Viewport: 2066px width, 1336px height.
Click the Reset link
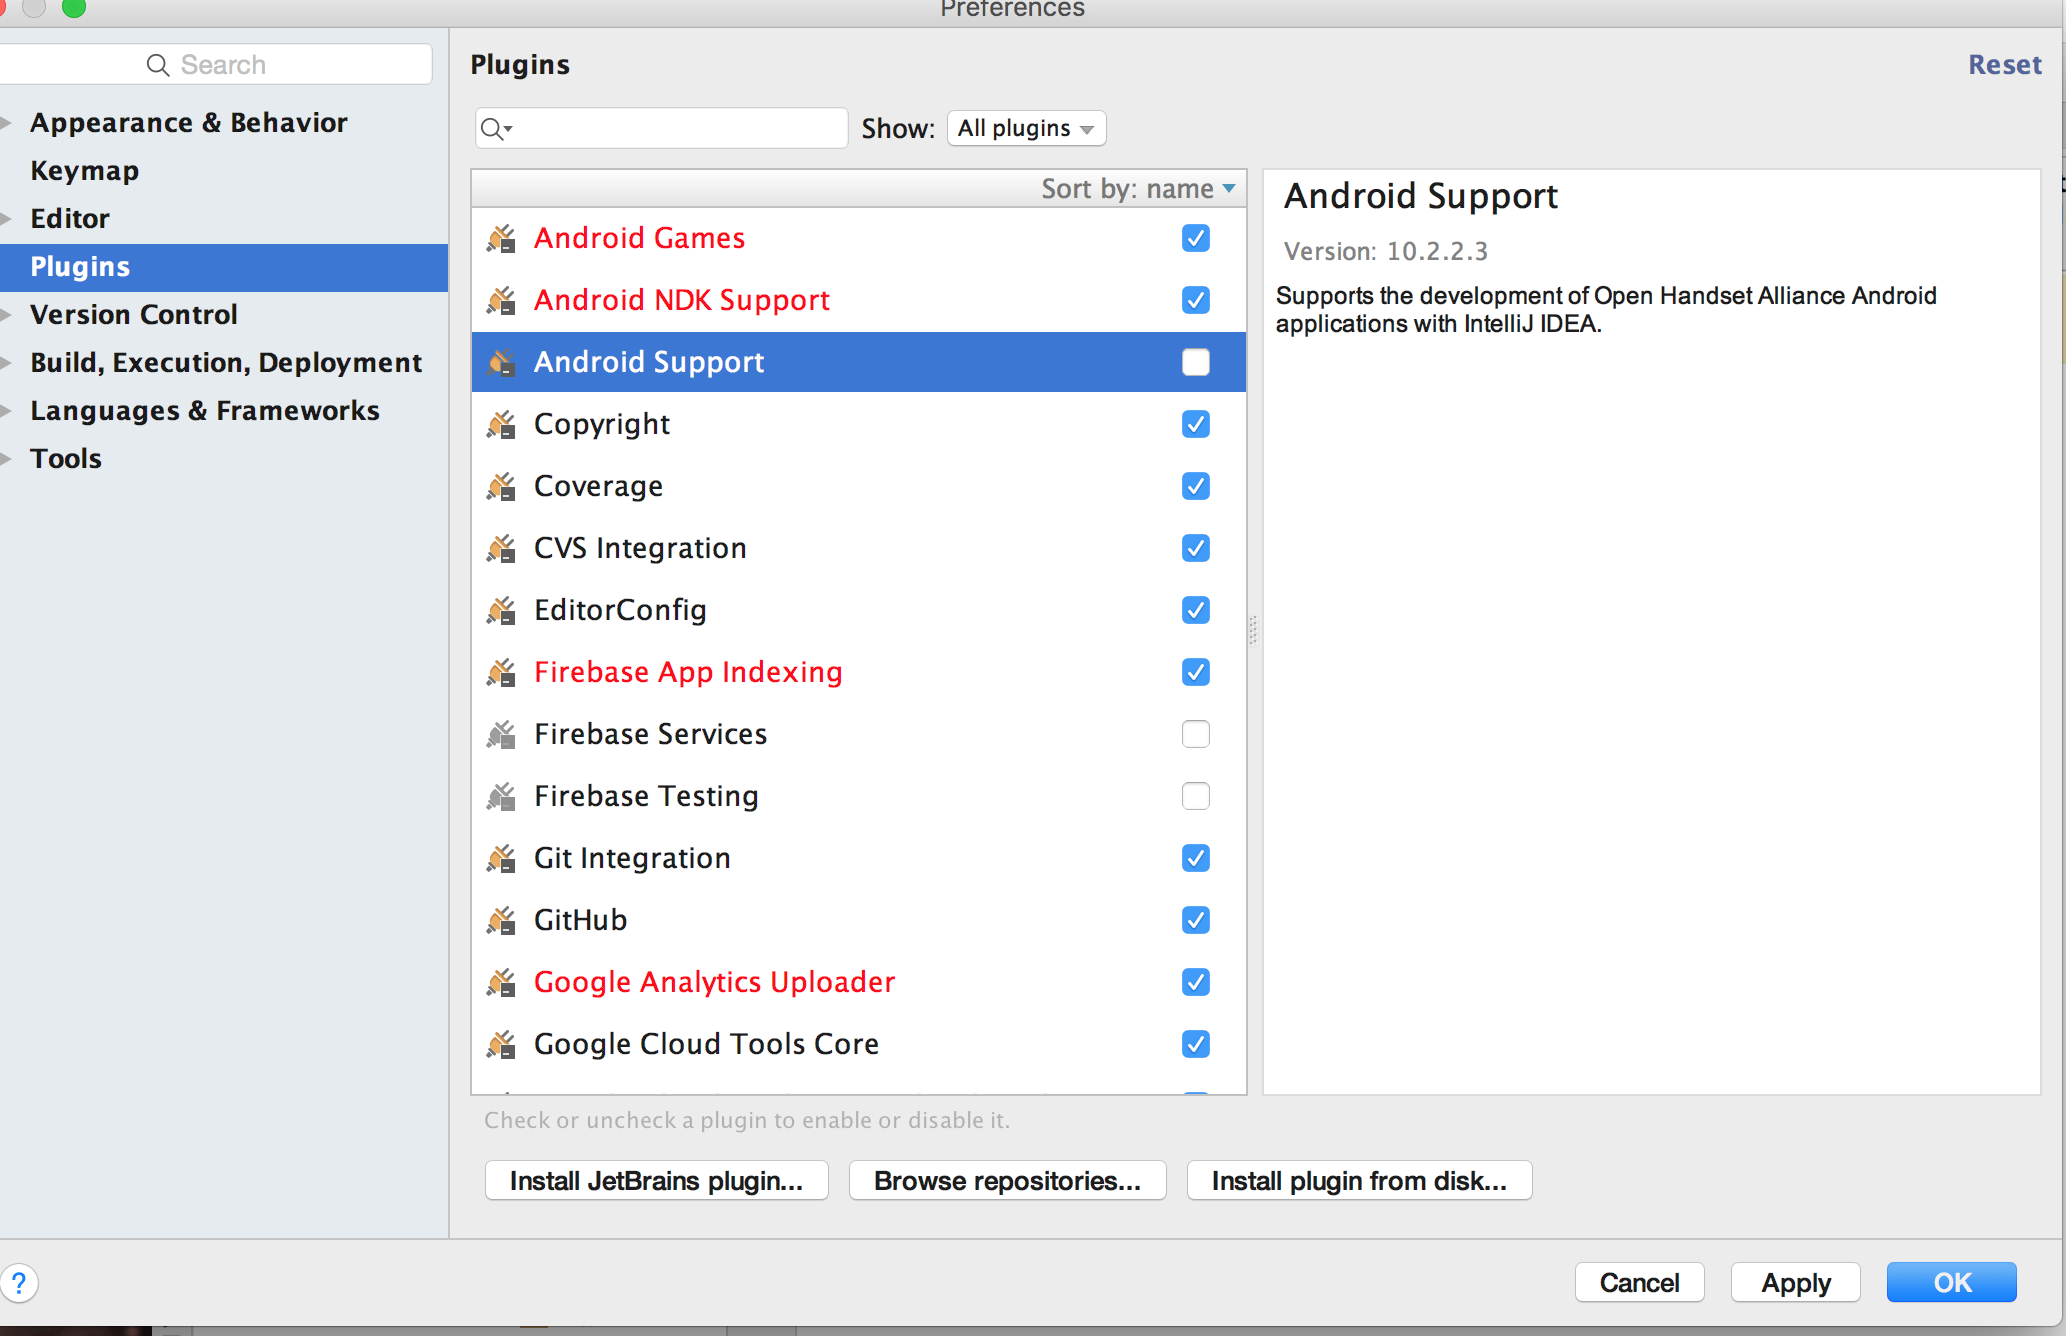(x=2005, y=65)
